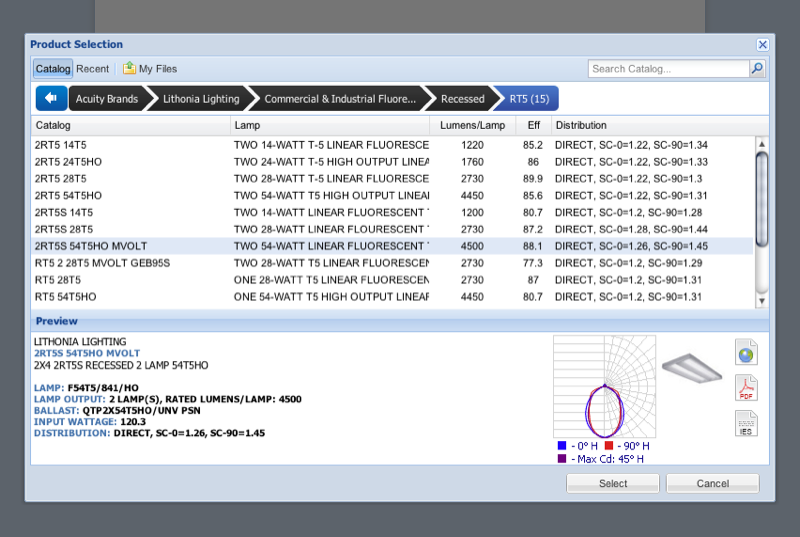The image size is (800, 537).
Task: Switch to the Catalog tab
Action: click(53, 69)
